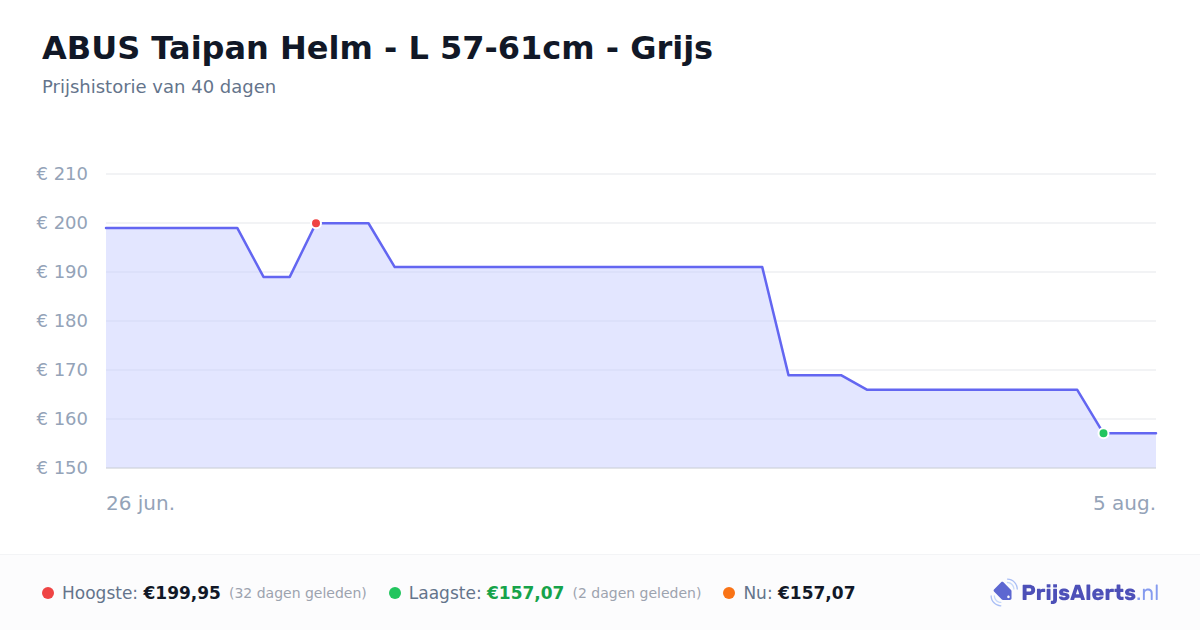The height and width of the screenshot is (630, 1200).
Task: Click the € 150 axis label
Action: (x=62, y=468)
